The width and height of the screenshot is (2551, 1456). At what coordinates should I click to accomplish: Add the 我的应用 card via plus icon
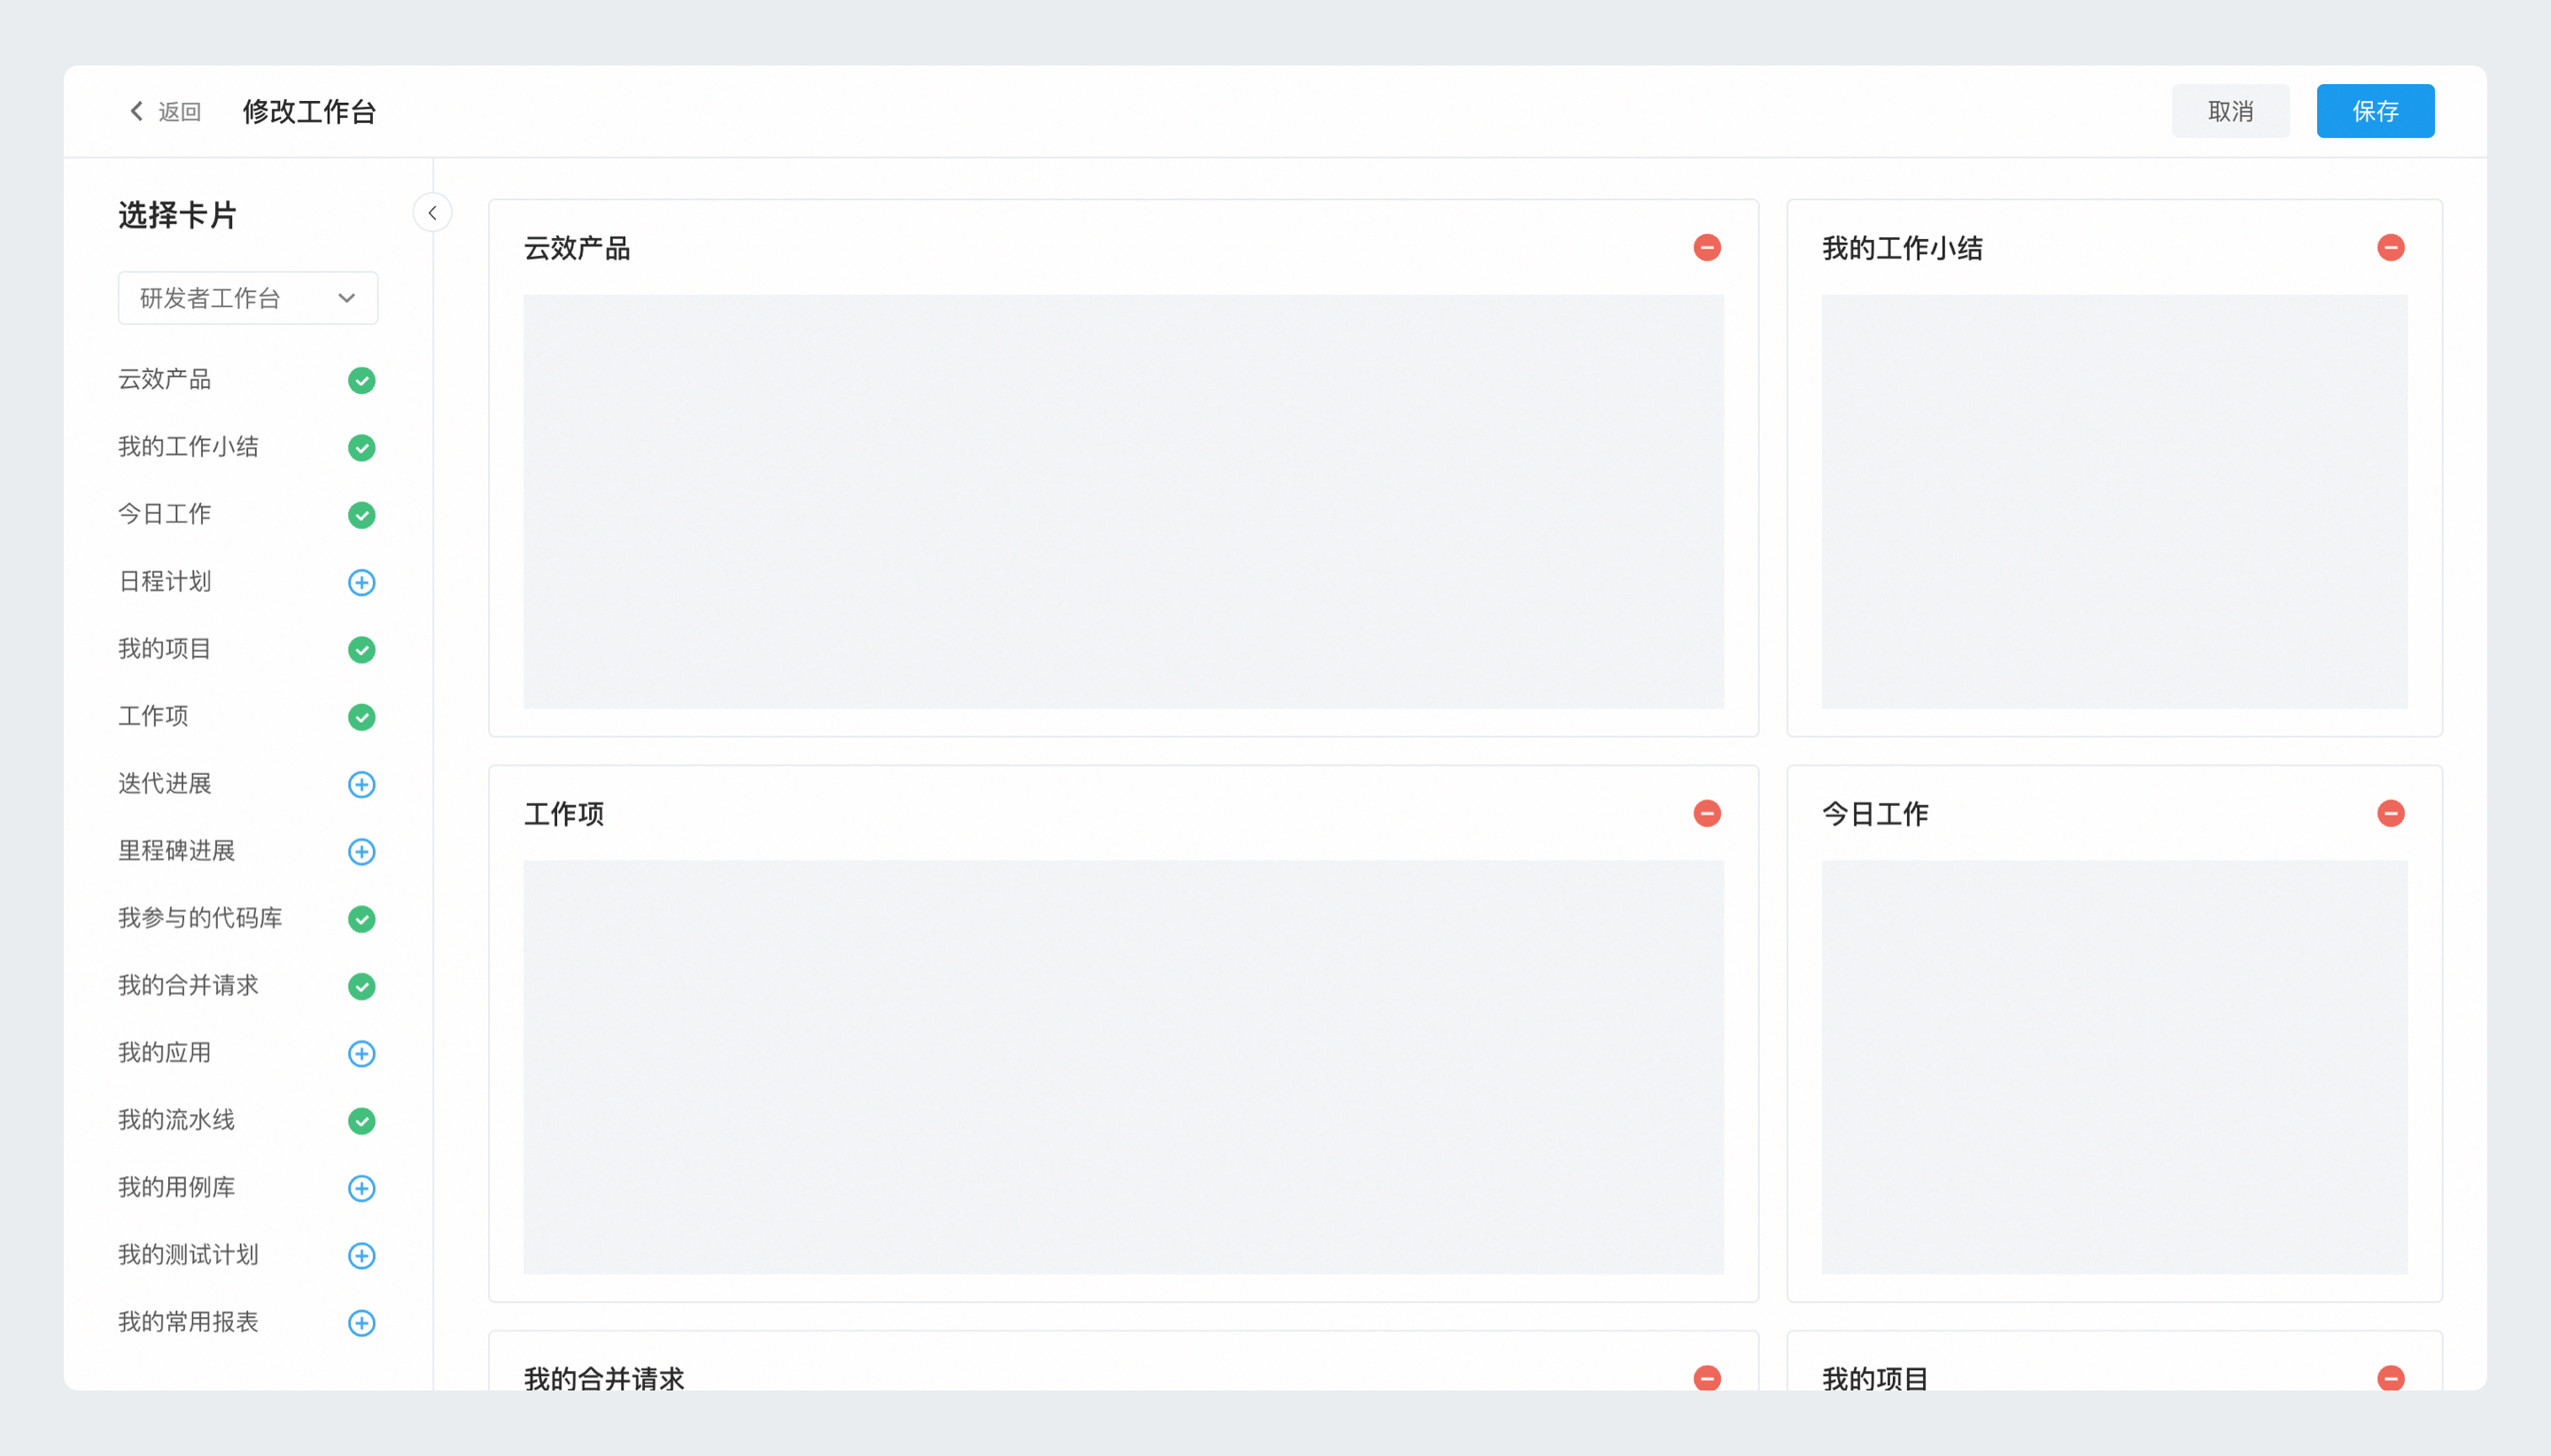[361, 1053]
